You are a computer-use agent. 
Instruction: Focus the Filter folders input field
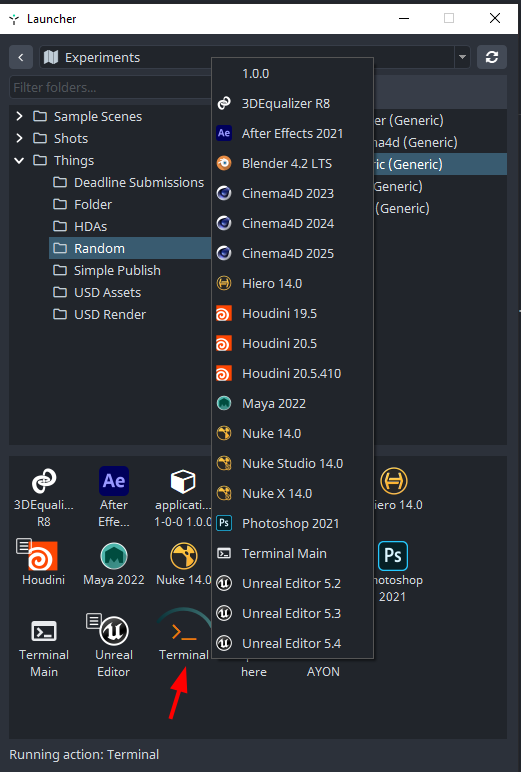click(110, 88)
